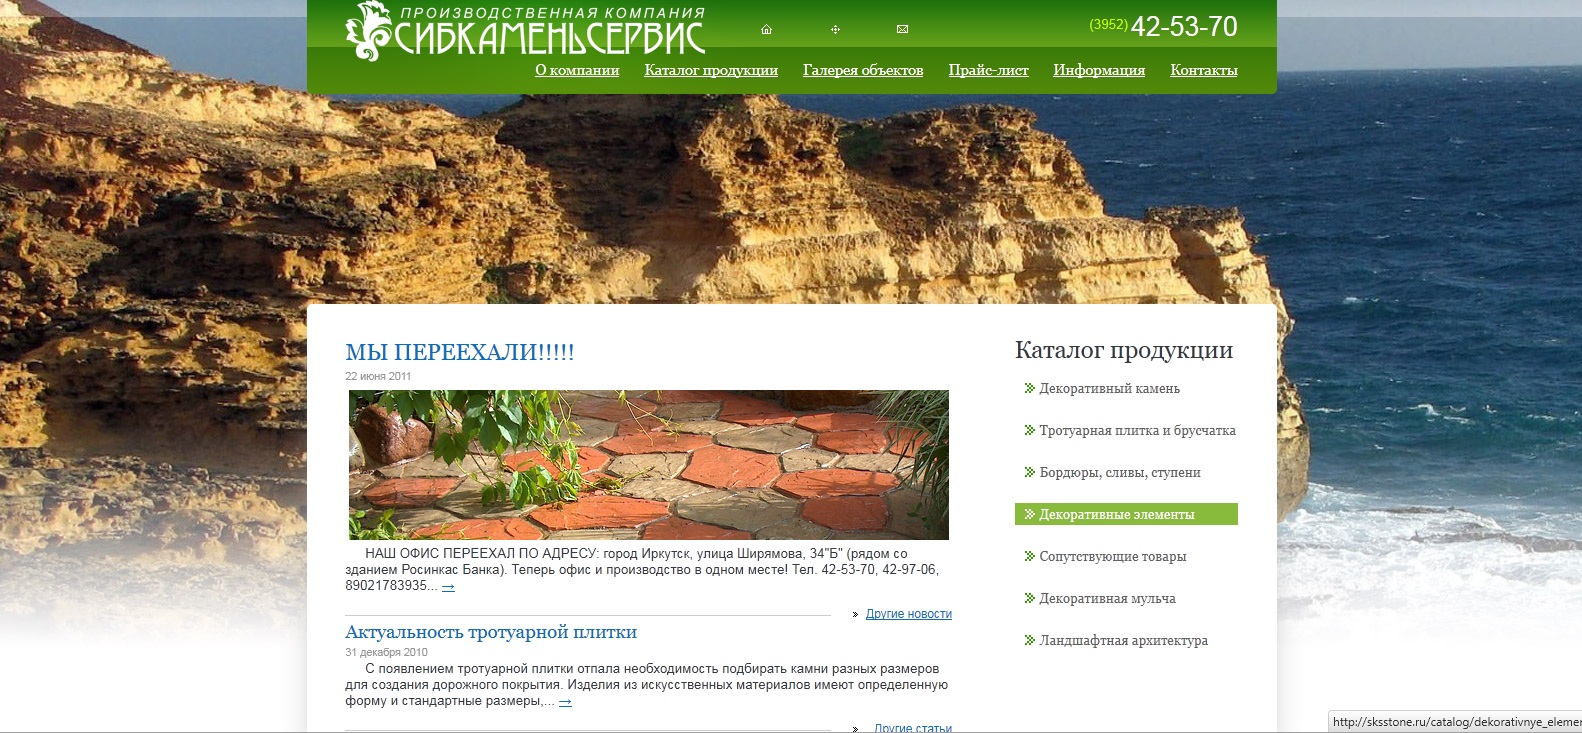Image resolution: width=1582 pixels, height=733 pixels.
Task: Follow arrow after the office moved text
Action: coord(448,587)
